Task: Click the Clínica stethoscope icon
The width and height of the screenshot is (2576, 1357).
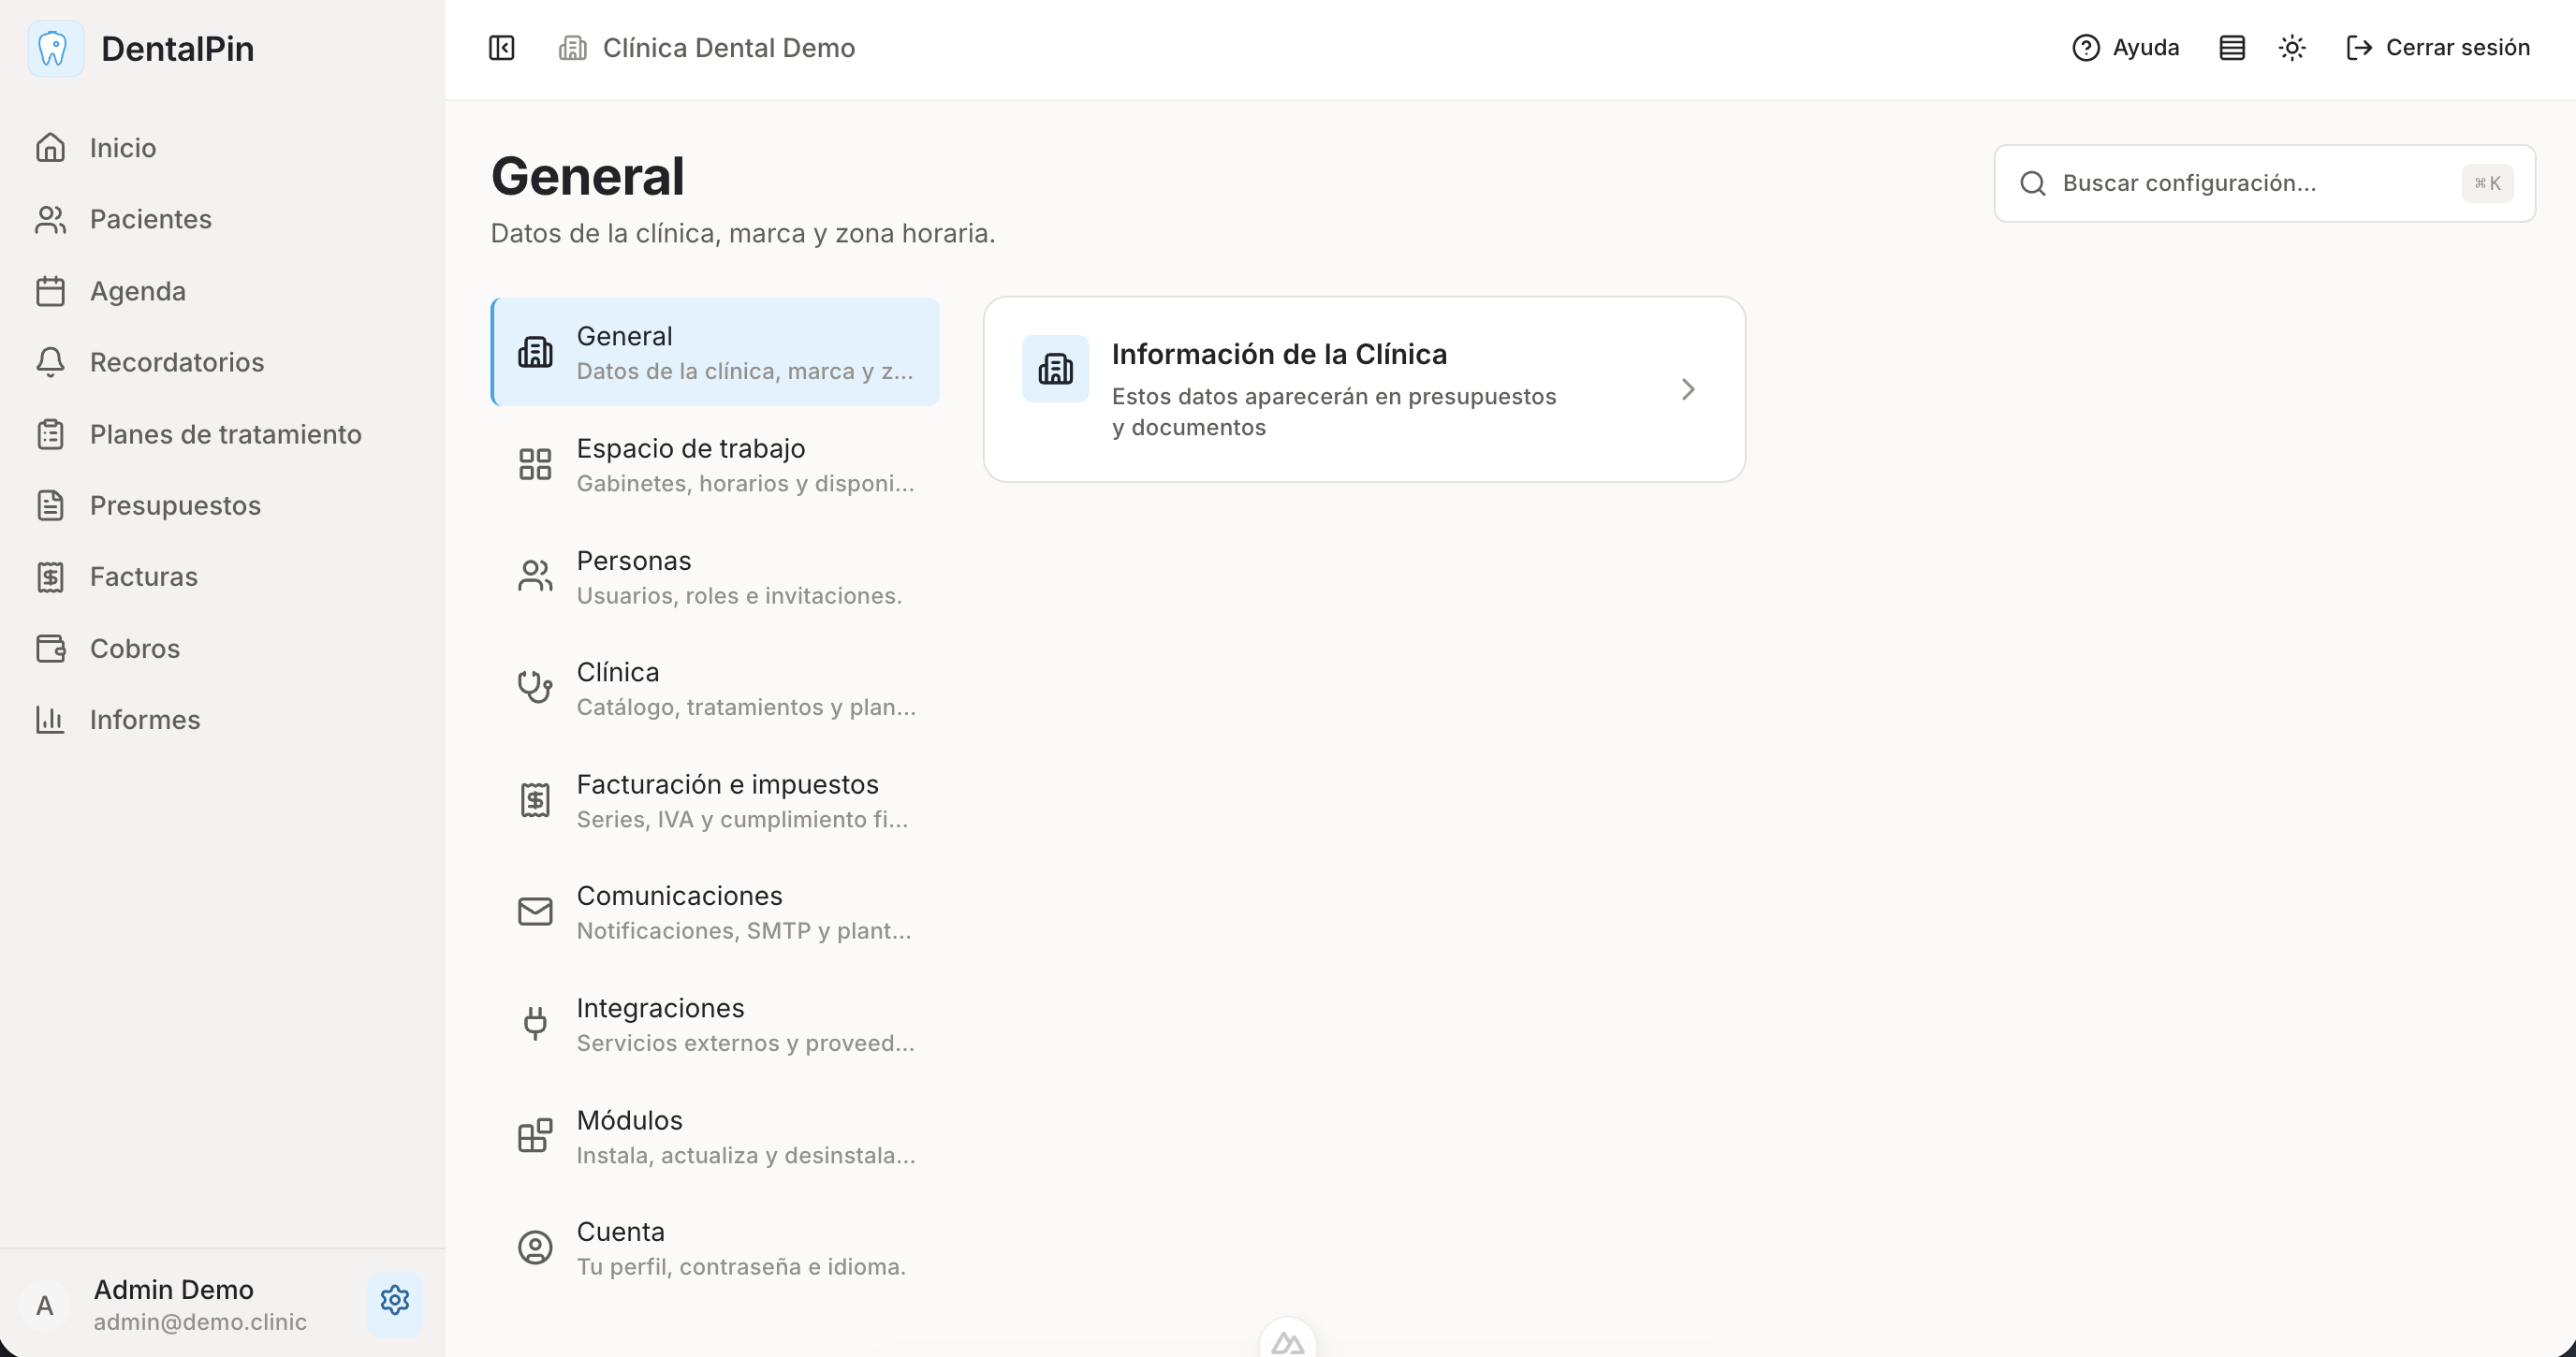Action: (535, 688)
